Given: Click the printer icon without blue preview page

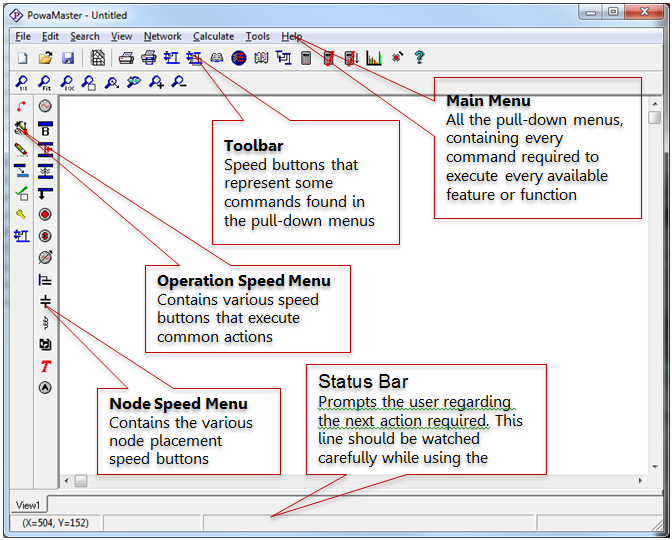Looking at the screenshot, I should tap(126, 57).
